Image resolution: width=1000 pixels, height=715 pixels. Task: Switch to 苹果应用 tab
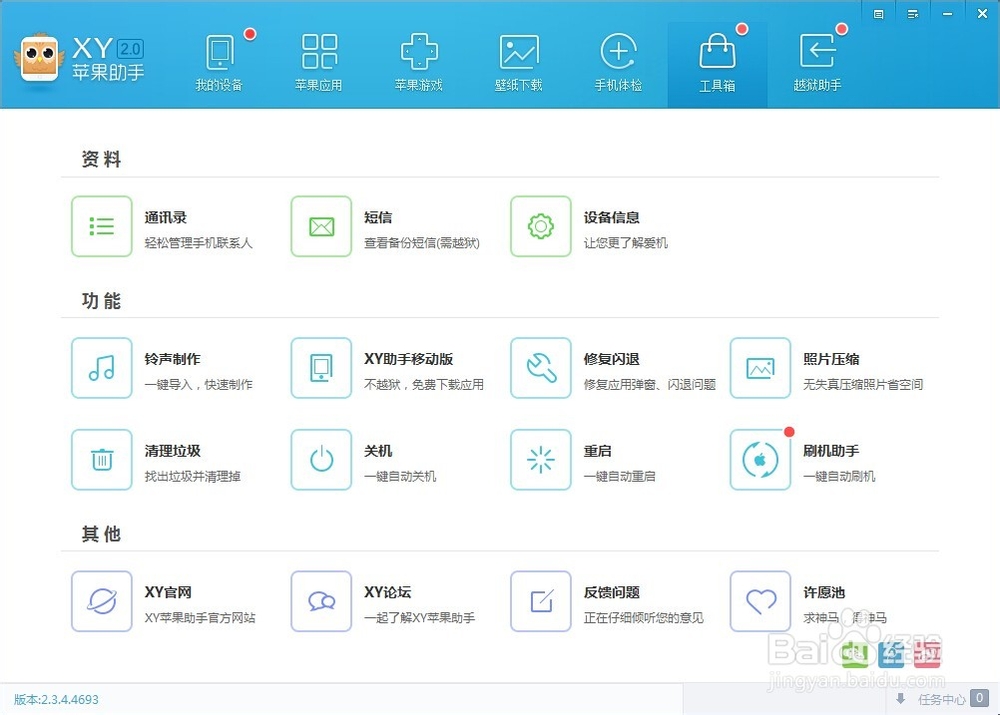319,63
